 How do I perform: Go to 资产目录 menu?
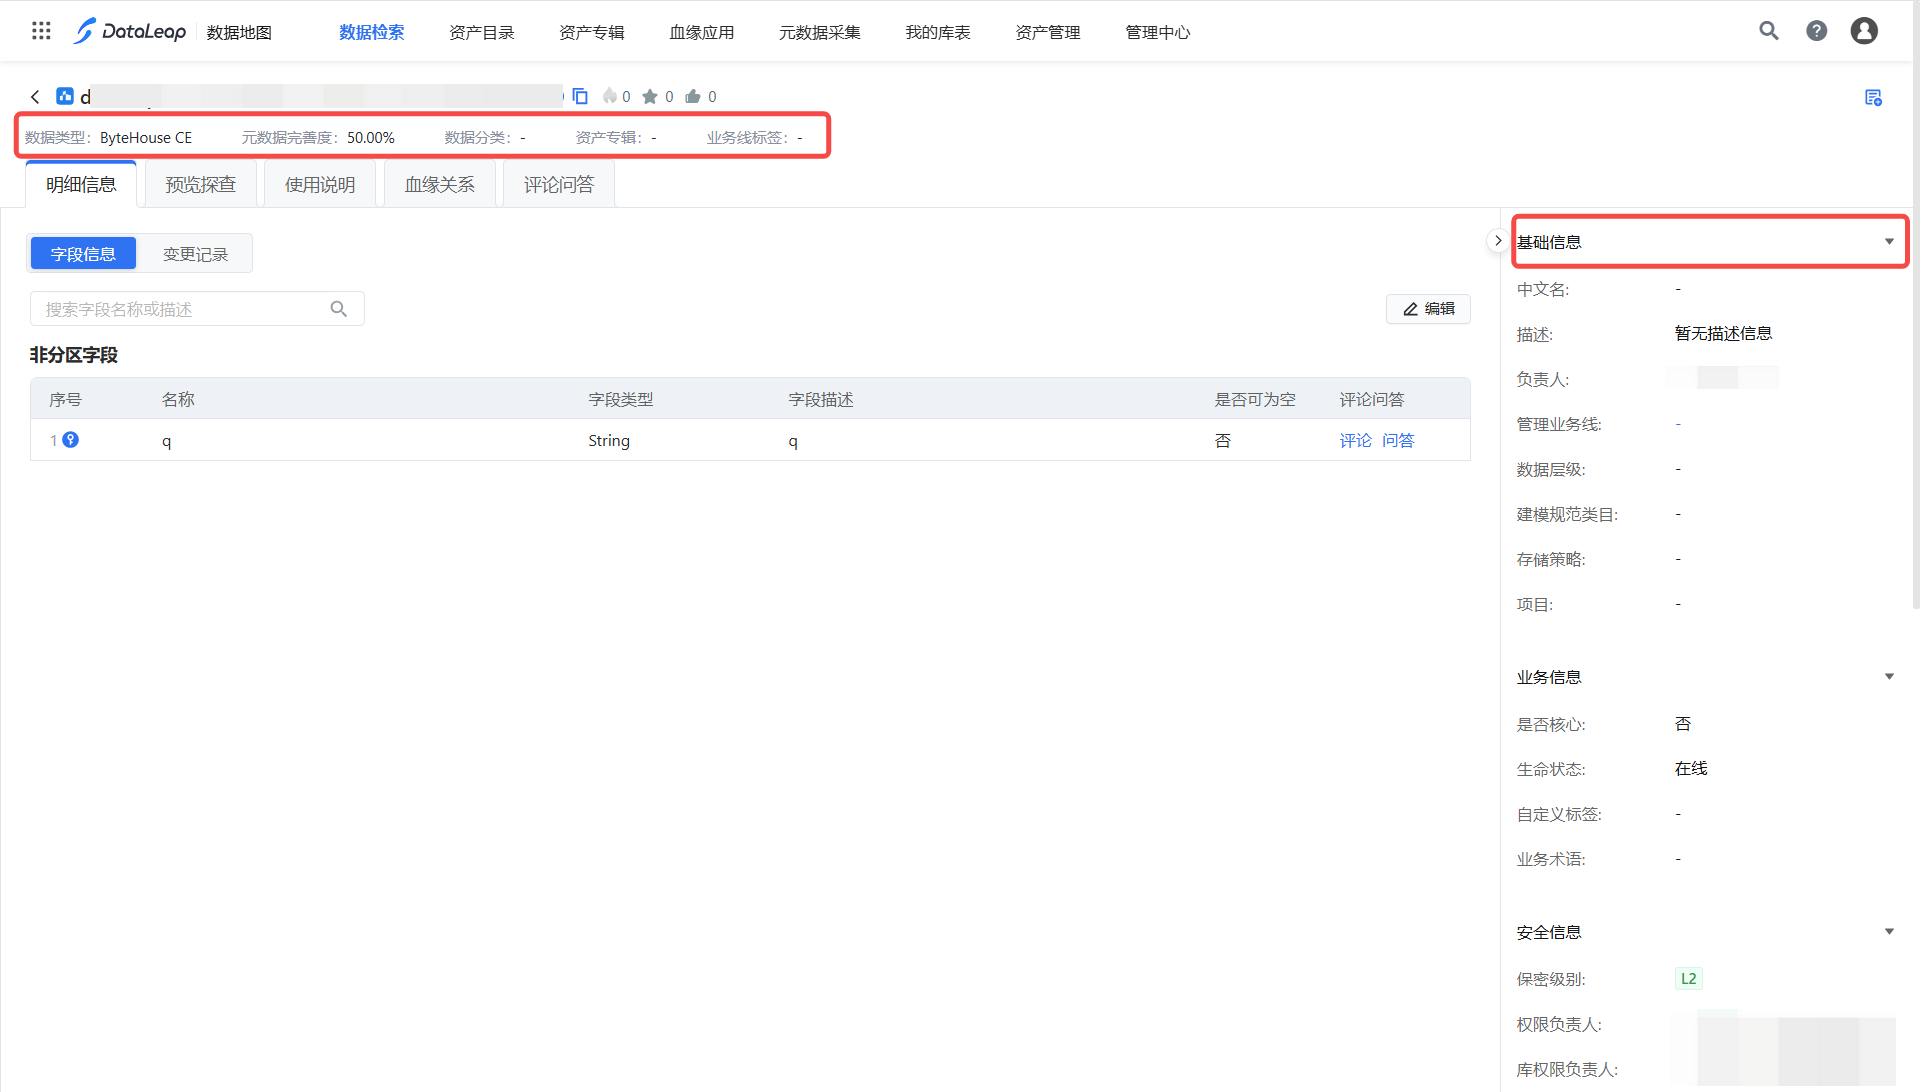click(x=481, y=32)
